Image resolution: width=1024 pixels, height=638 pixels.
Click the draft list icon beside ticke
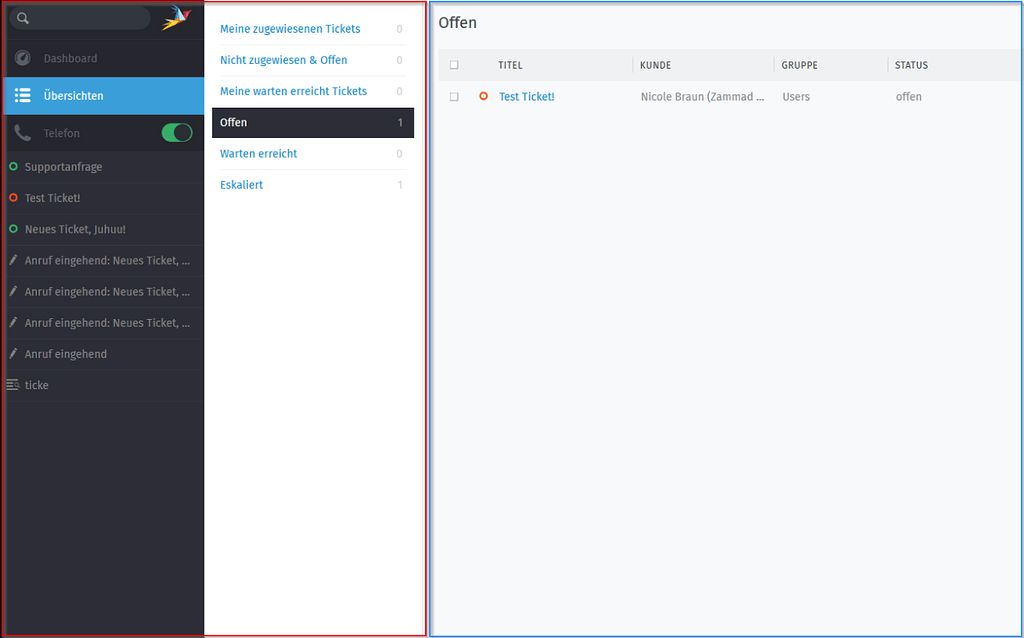pos(11,385)
